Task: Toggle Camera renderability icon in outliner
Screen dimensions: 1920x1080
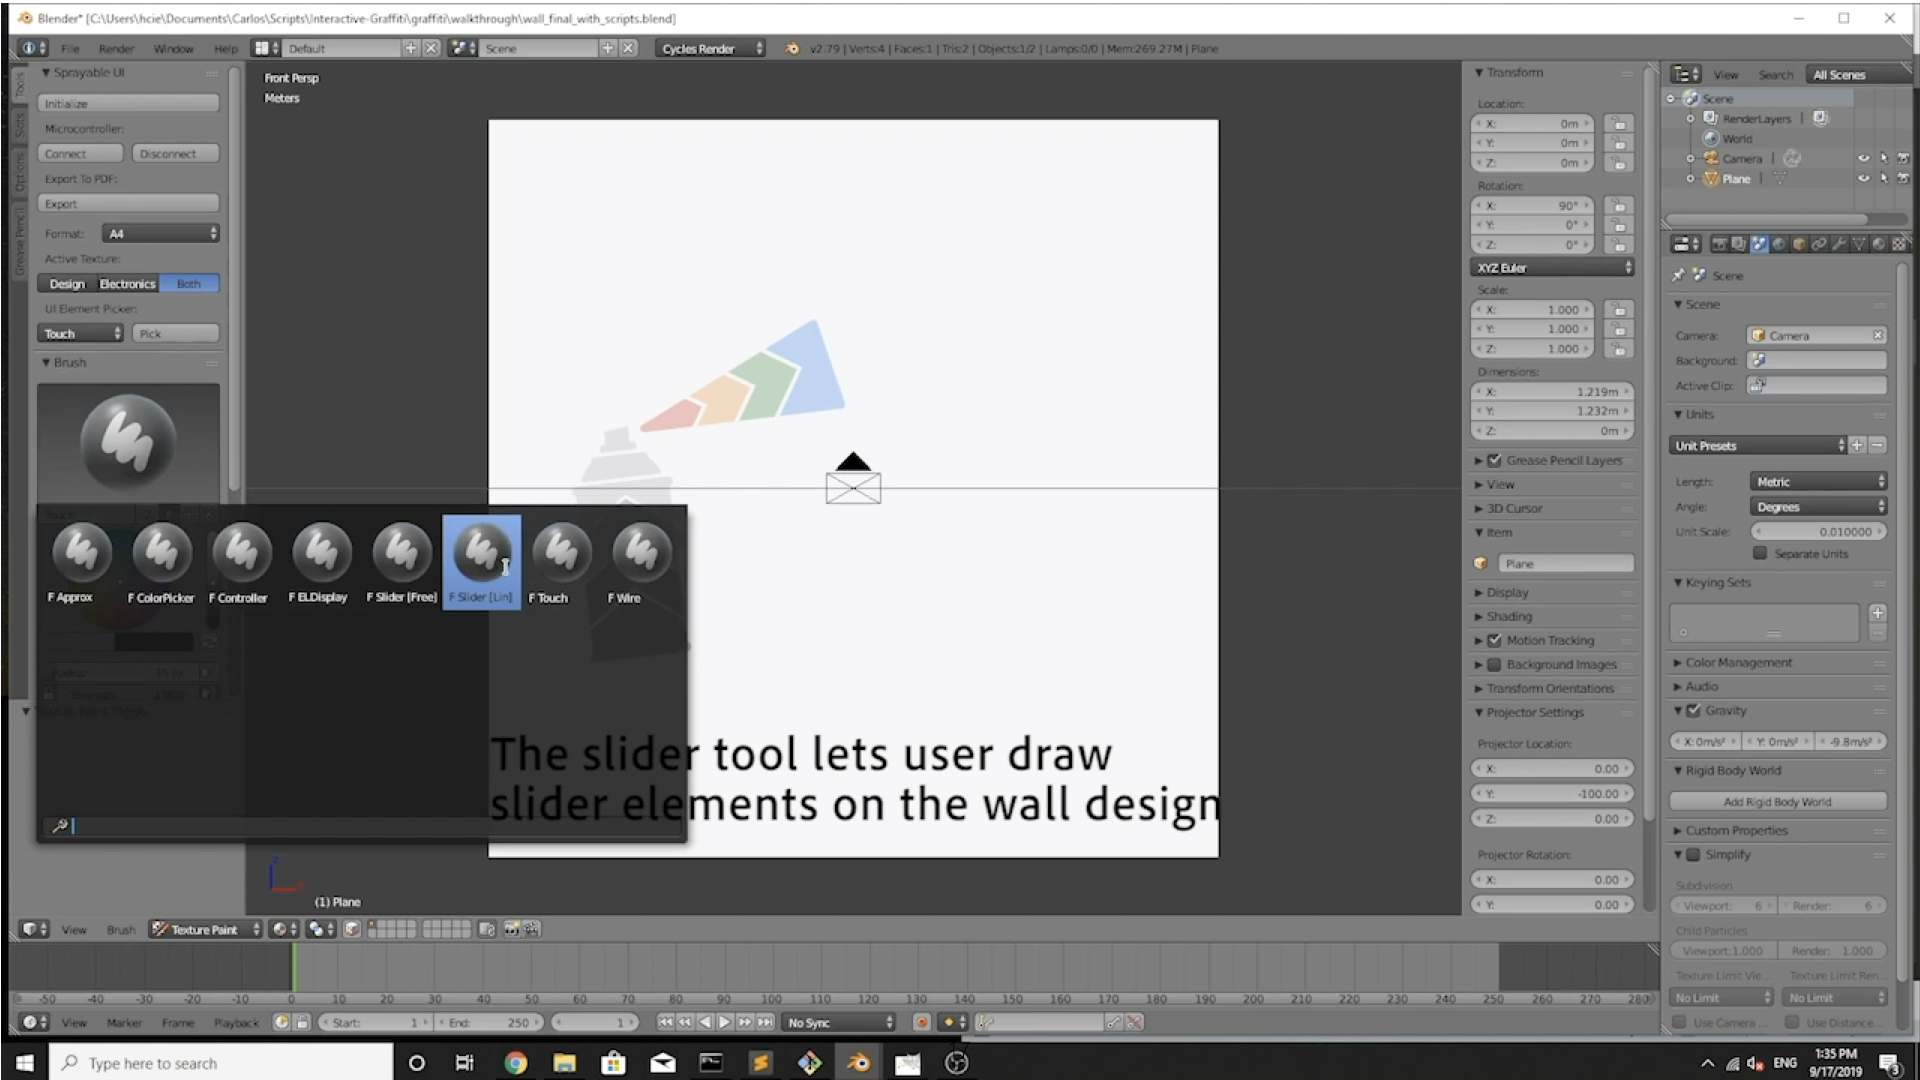Action: (x=1902, y=158)
